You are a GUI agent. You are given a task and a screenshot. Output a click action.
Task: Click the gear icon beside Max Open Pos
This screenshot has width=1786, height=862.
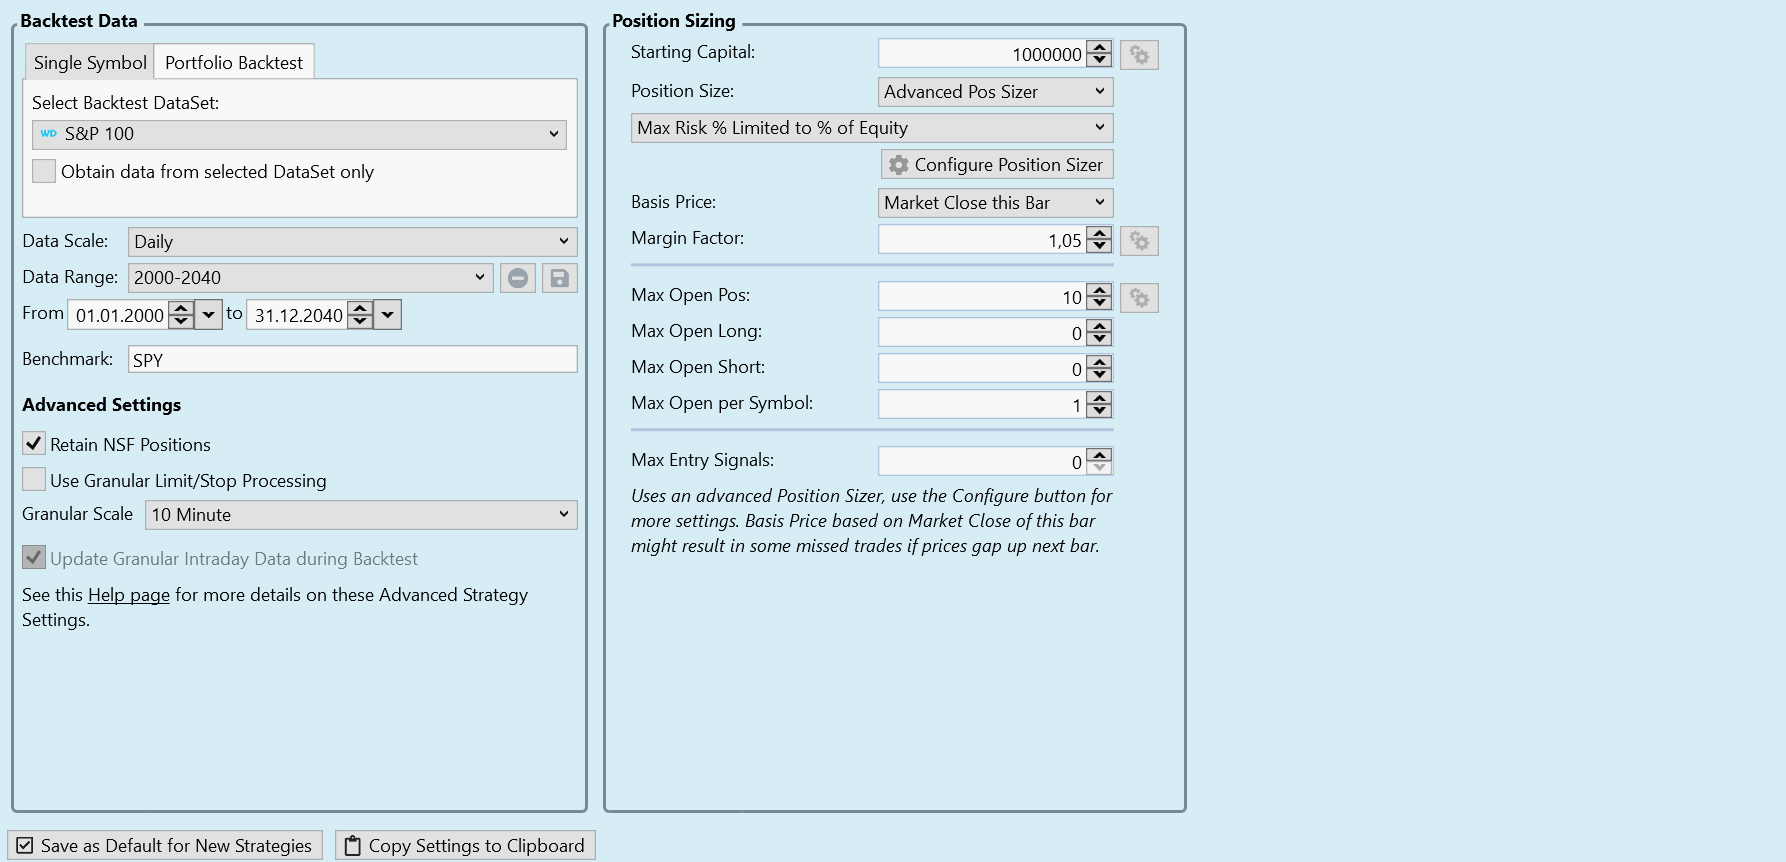[1139, 298]
